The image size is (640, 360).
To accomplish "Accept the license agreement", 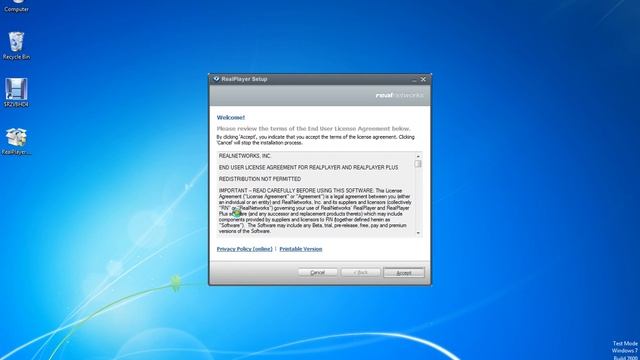I will coord(404,272).
